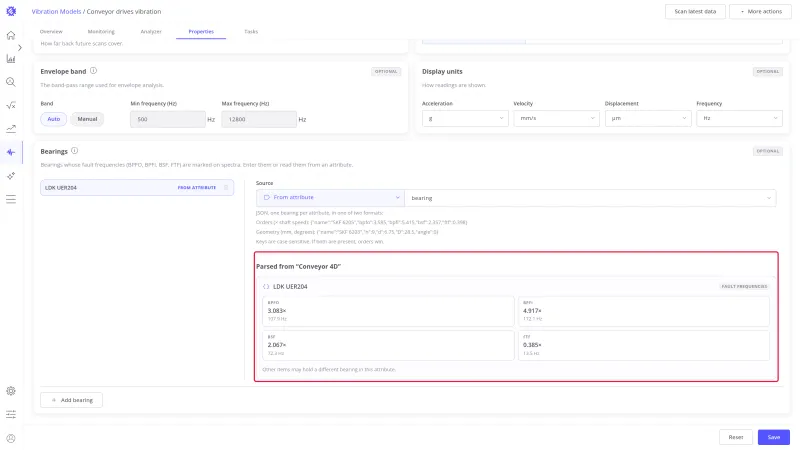Delete the LDK UER204 bearing with trash icon
800x450 pixels.
tap(226, 187)
